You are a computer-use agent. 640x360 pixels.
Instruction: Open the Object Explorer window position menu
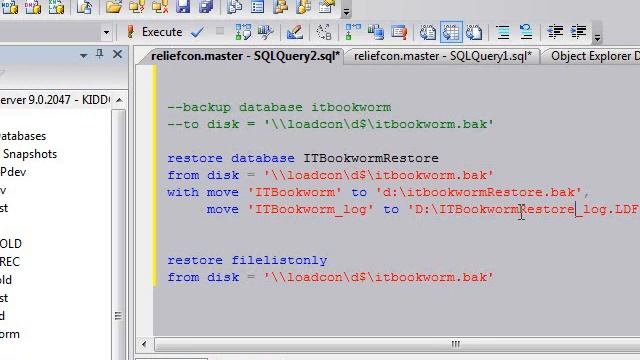coord(84,55)
